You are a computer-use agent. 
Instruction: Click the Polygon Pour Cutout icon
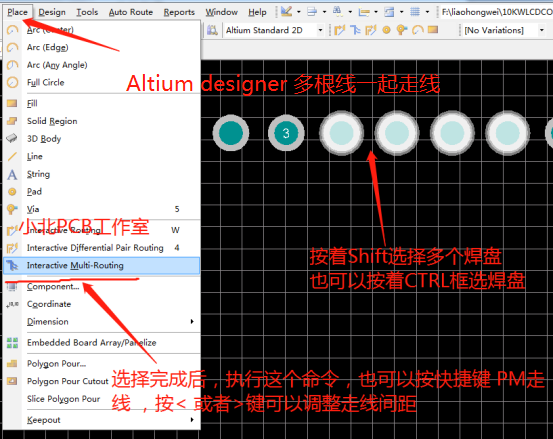coord(12,381)
